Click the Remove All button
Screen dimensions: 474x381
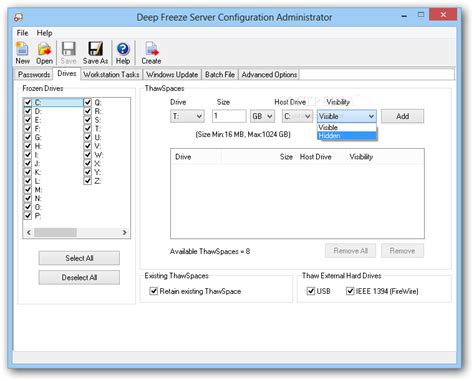350,251
